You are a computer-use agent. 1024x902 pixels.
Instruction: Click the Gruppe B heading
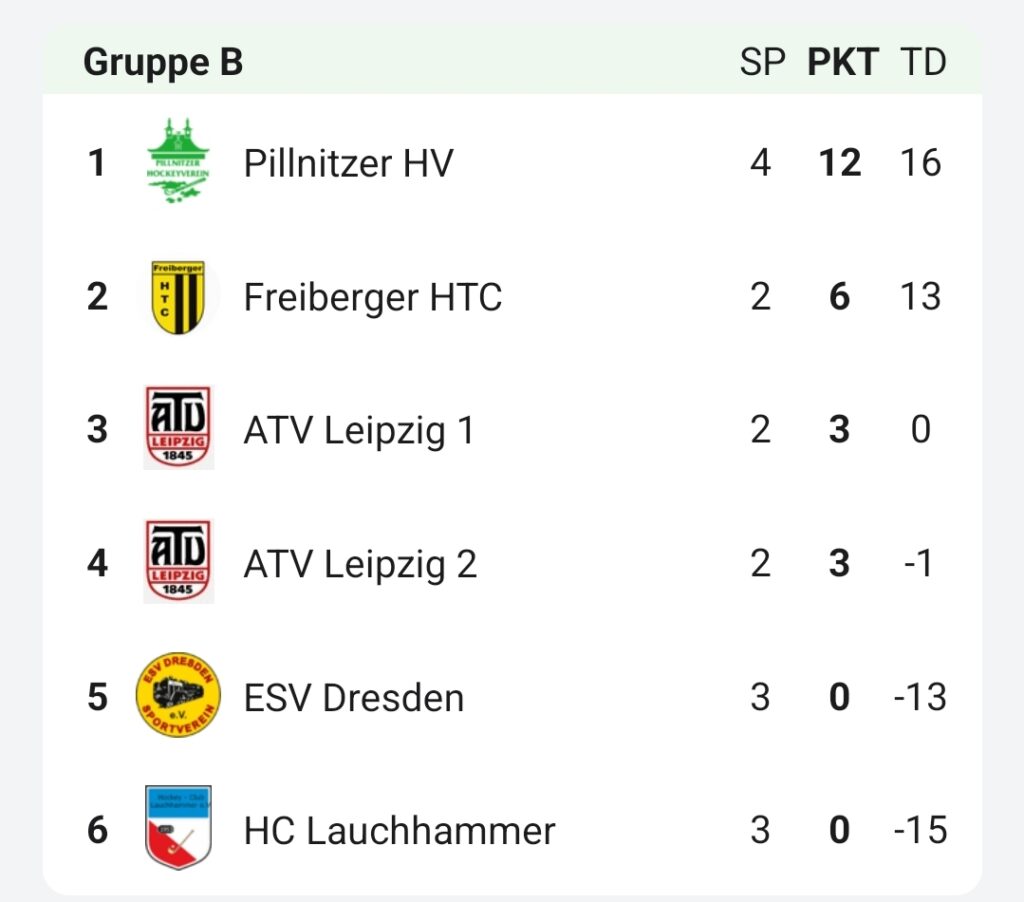click(x=163, y=63)
